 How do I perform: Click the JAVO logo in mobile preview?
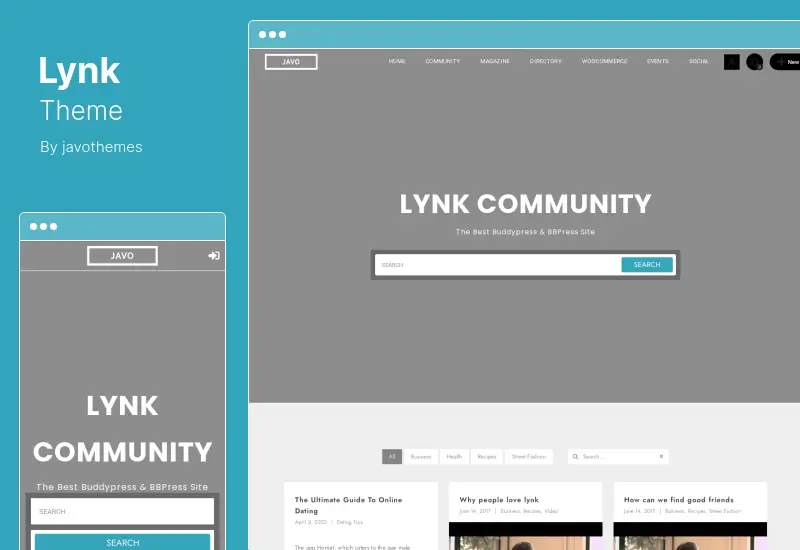coord(122,256)
